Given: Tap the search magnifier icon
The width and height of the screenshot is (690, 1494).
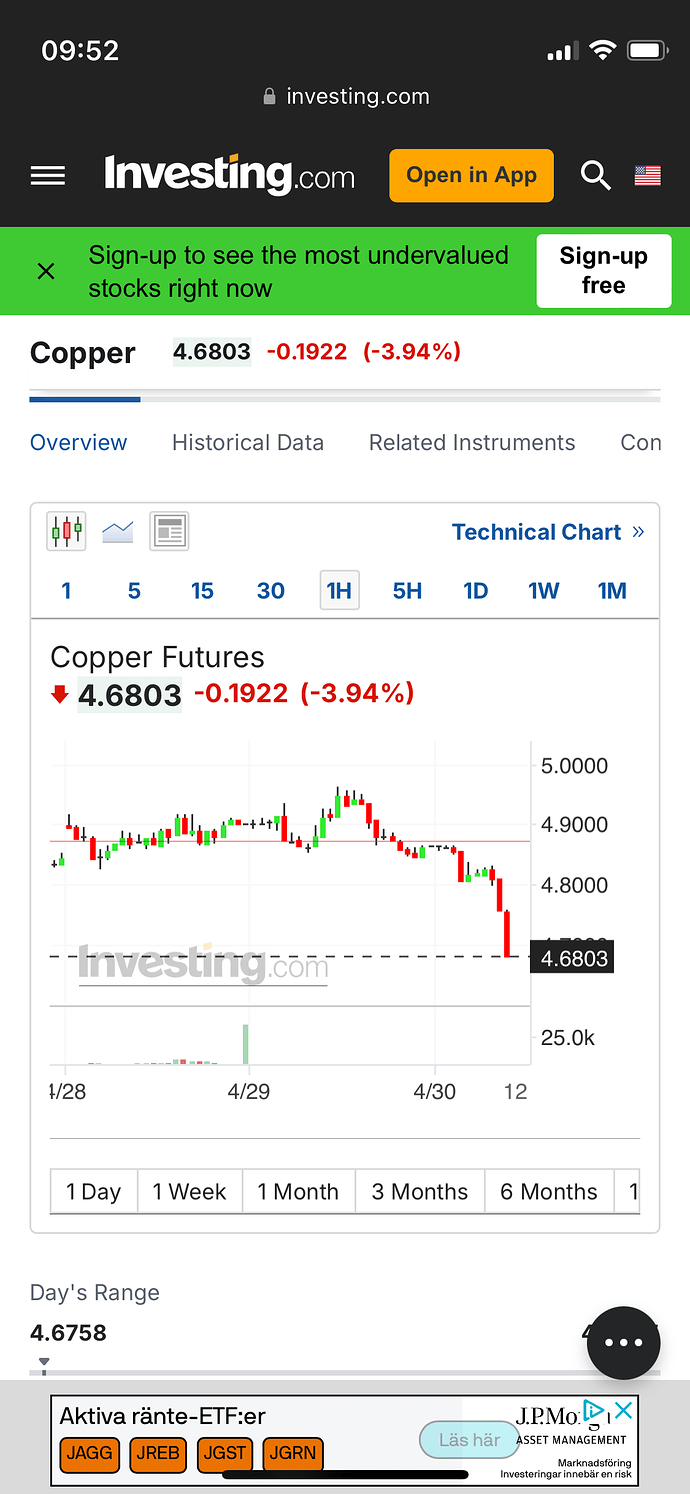Looking at the screenshot, I should (596, 176).
